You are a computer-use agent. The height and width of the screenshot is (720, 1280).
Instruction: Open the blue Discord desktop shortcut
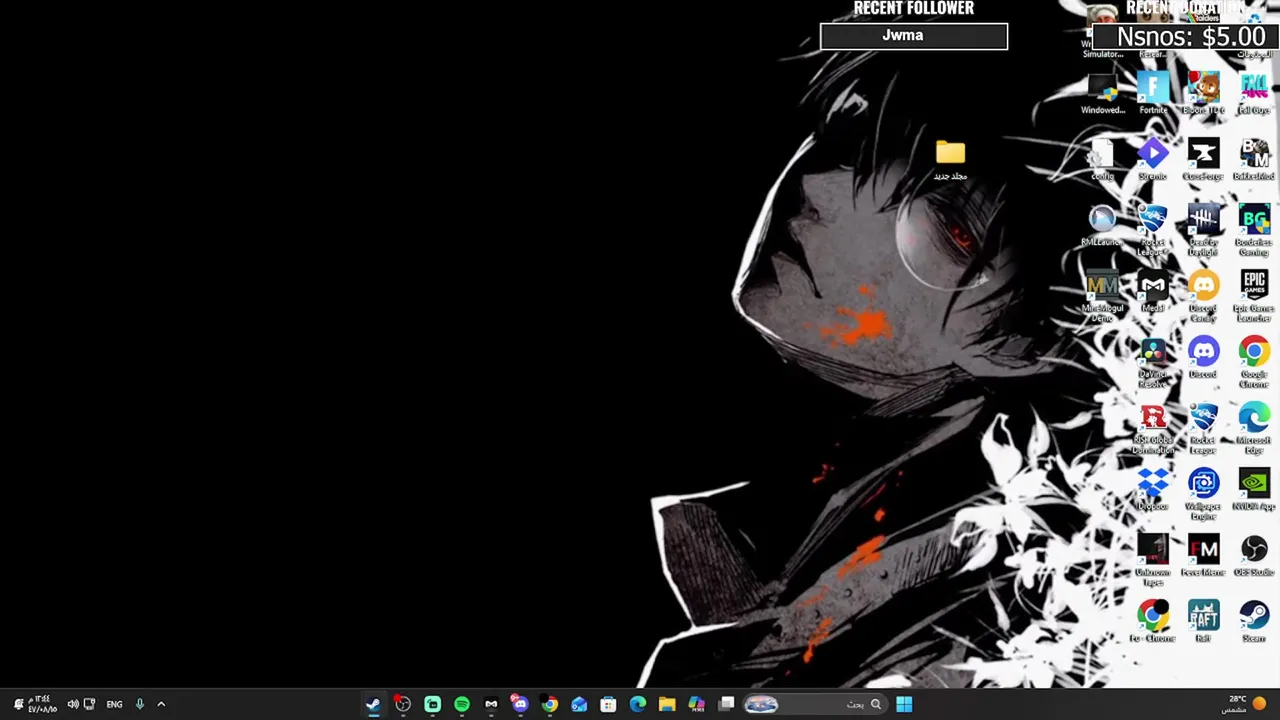click(x=1203, y=357)
